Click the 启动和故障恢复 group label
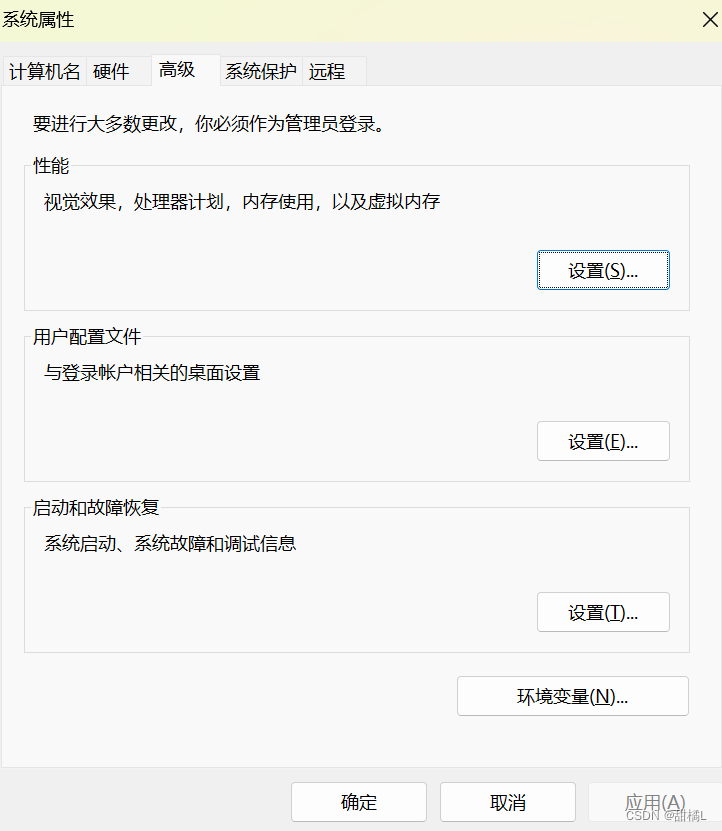 point(96,508)
